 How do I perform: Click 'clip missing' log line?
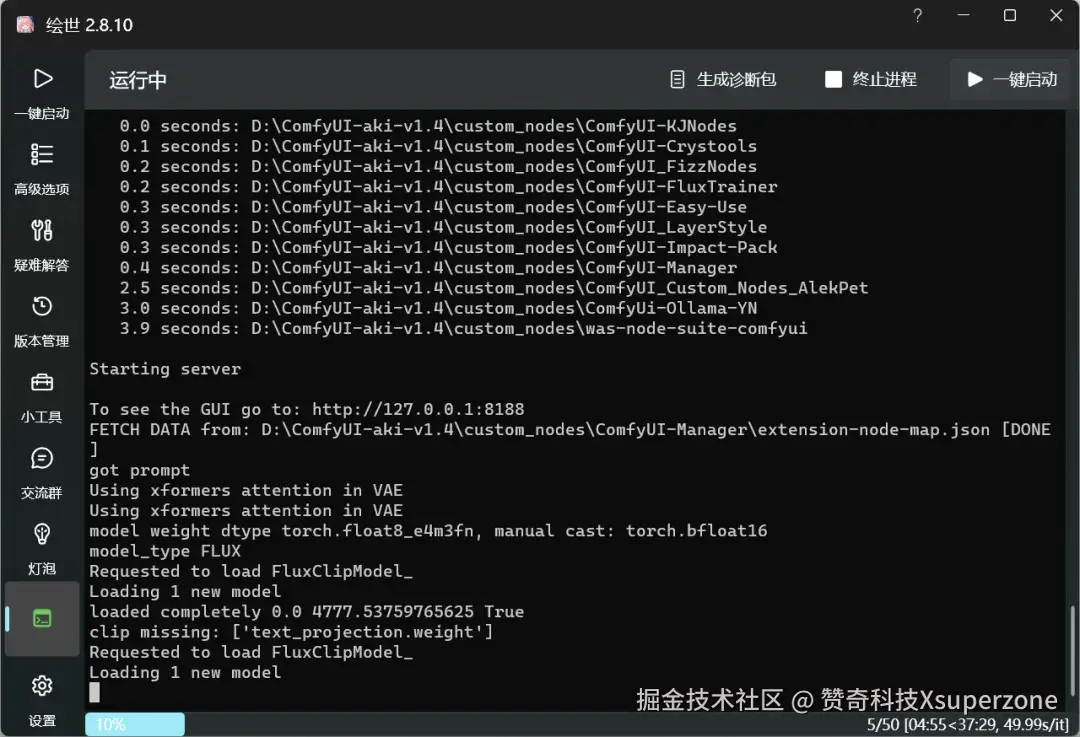[x=291, y=632]
